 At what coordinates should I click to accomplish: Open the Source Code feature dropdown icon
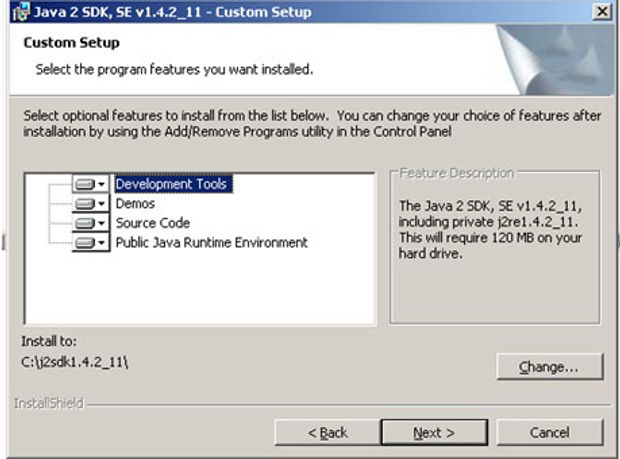[x=91, y=223]
